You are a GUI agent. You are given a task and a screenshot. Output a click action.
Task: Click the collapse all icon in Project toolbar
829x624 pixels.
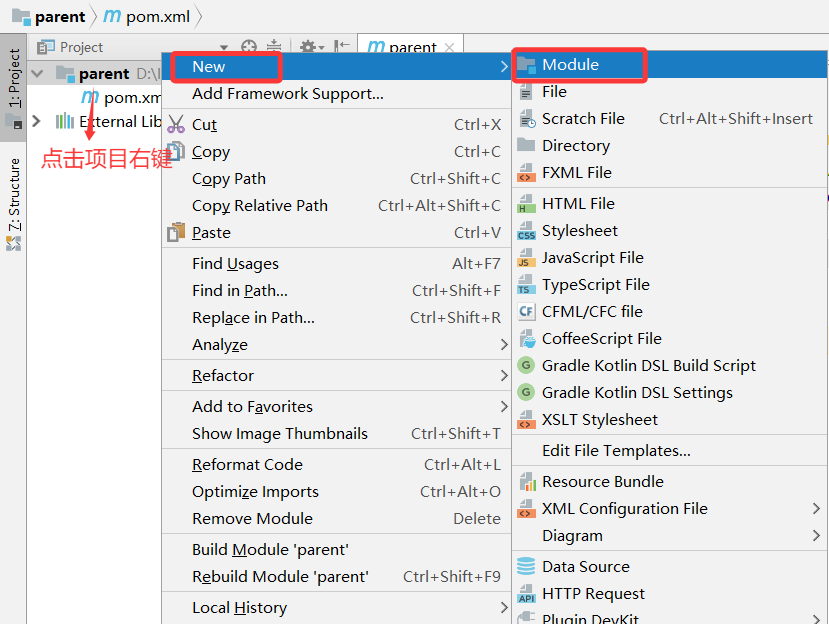click(x=274, y=47)
